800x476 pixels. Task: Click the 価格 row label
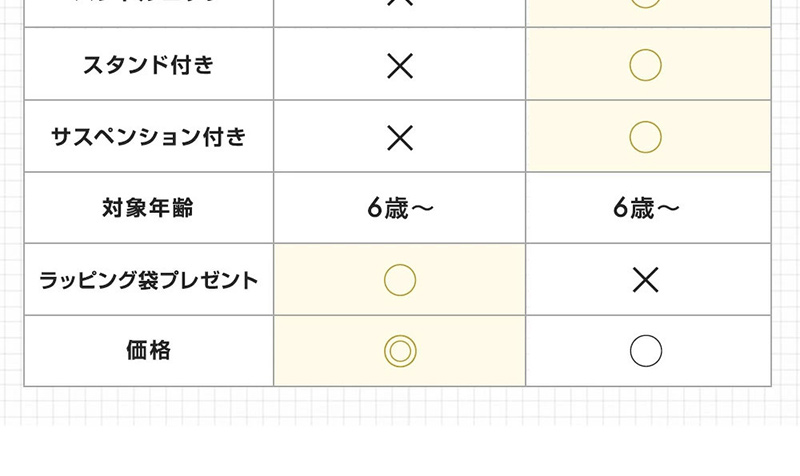pos(149,351)
